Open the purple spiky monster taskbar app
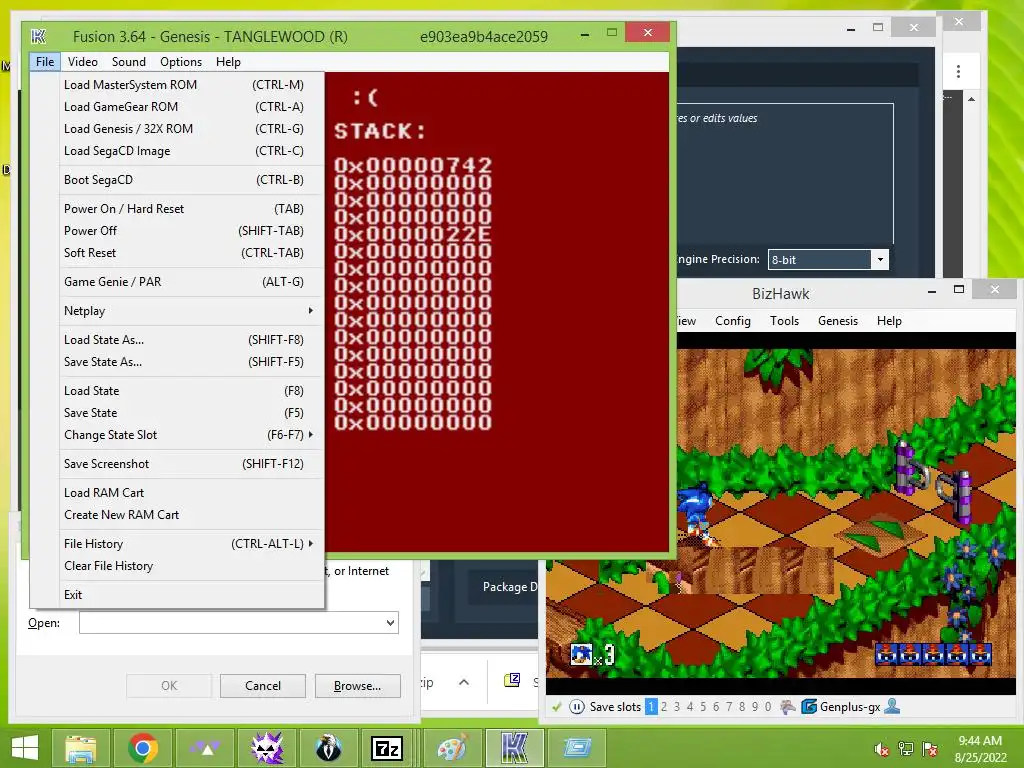This screenshot has height=768, width=1024. coord(267,748)
